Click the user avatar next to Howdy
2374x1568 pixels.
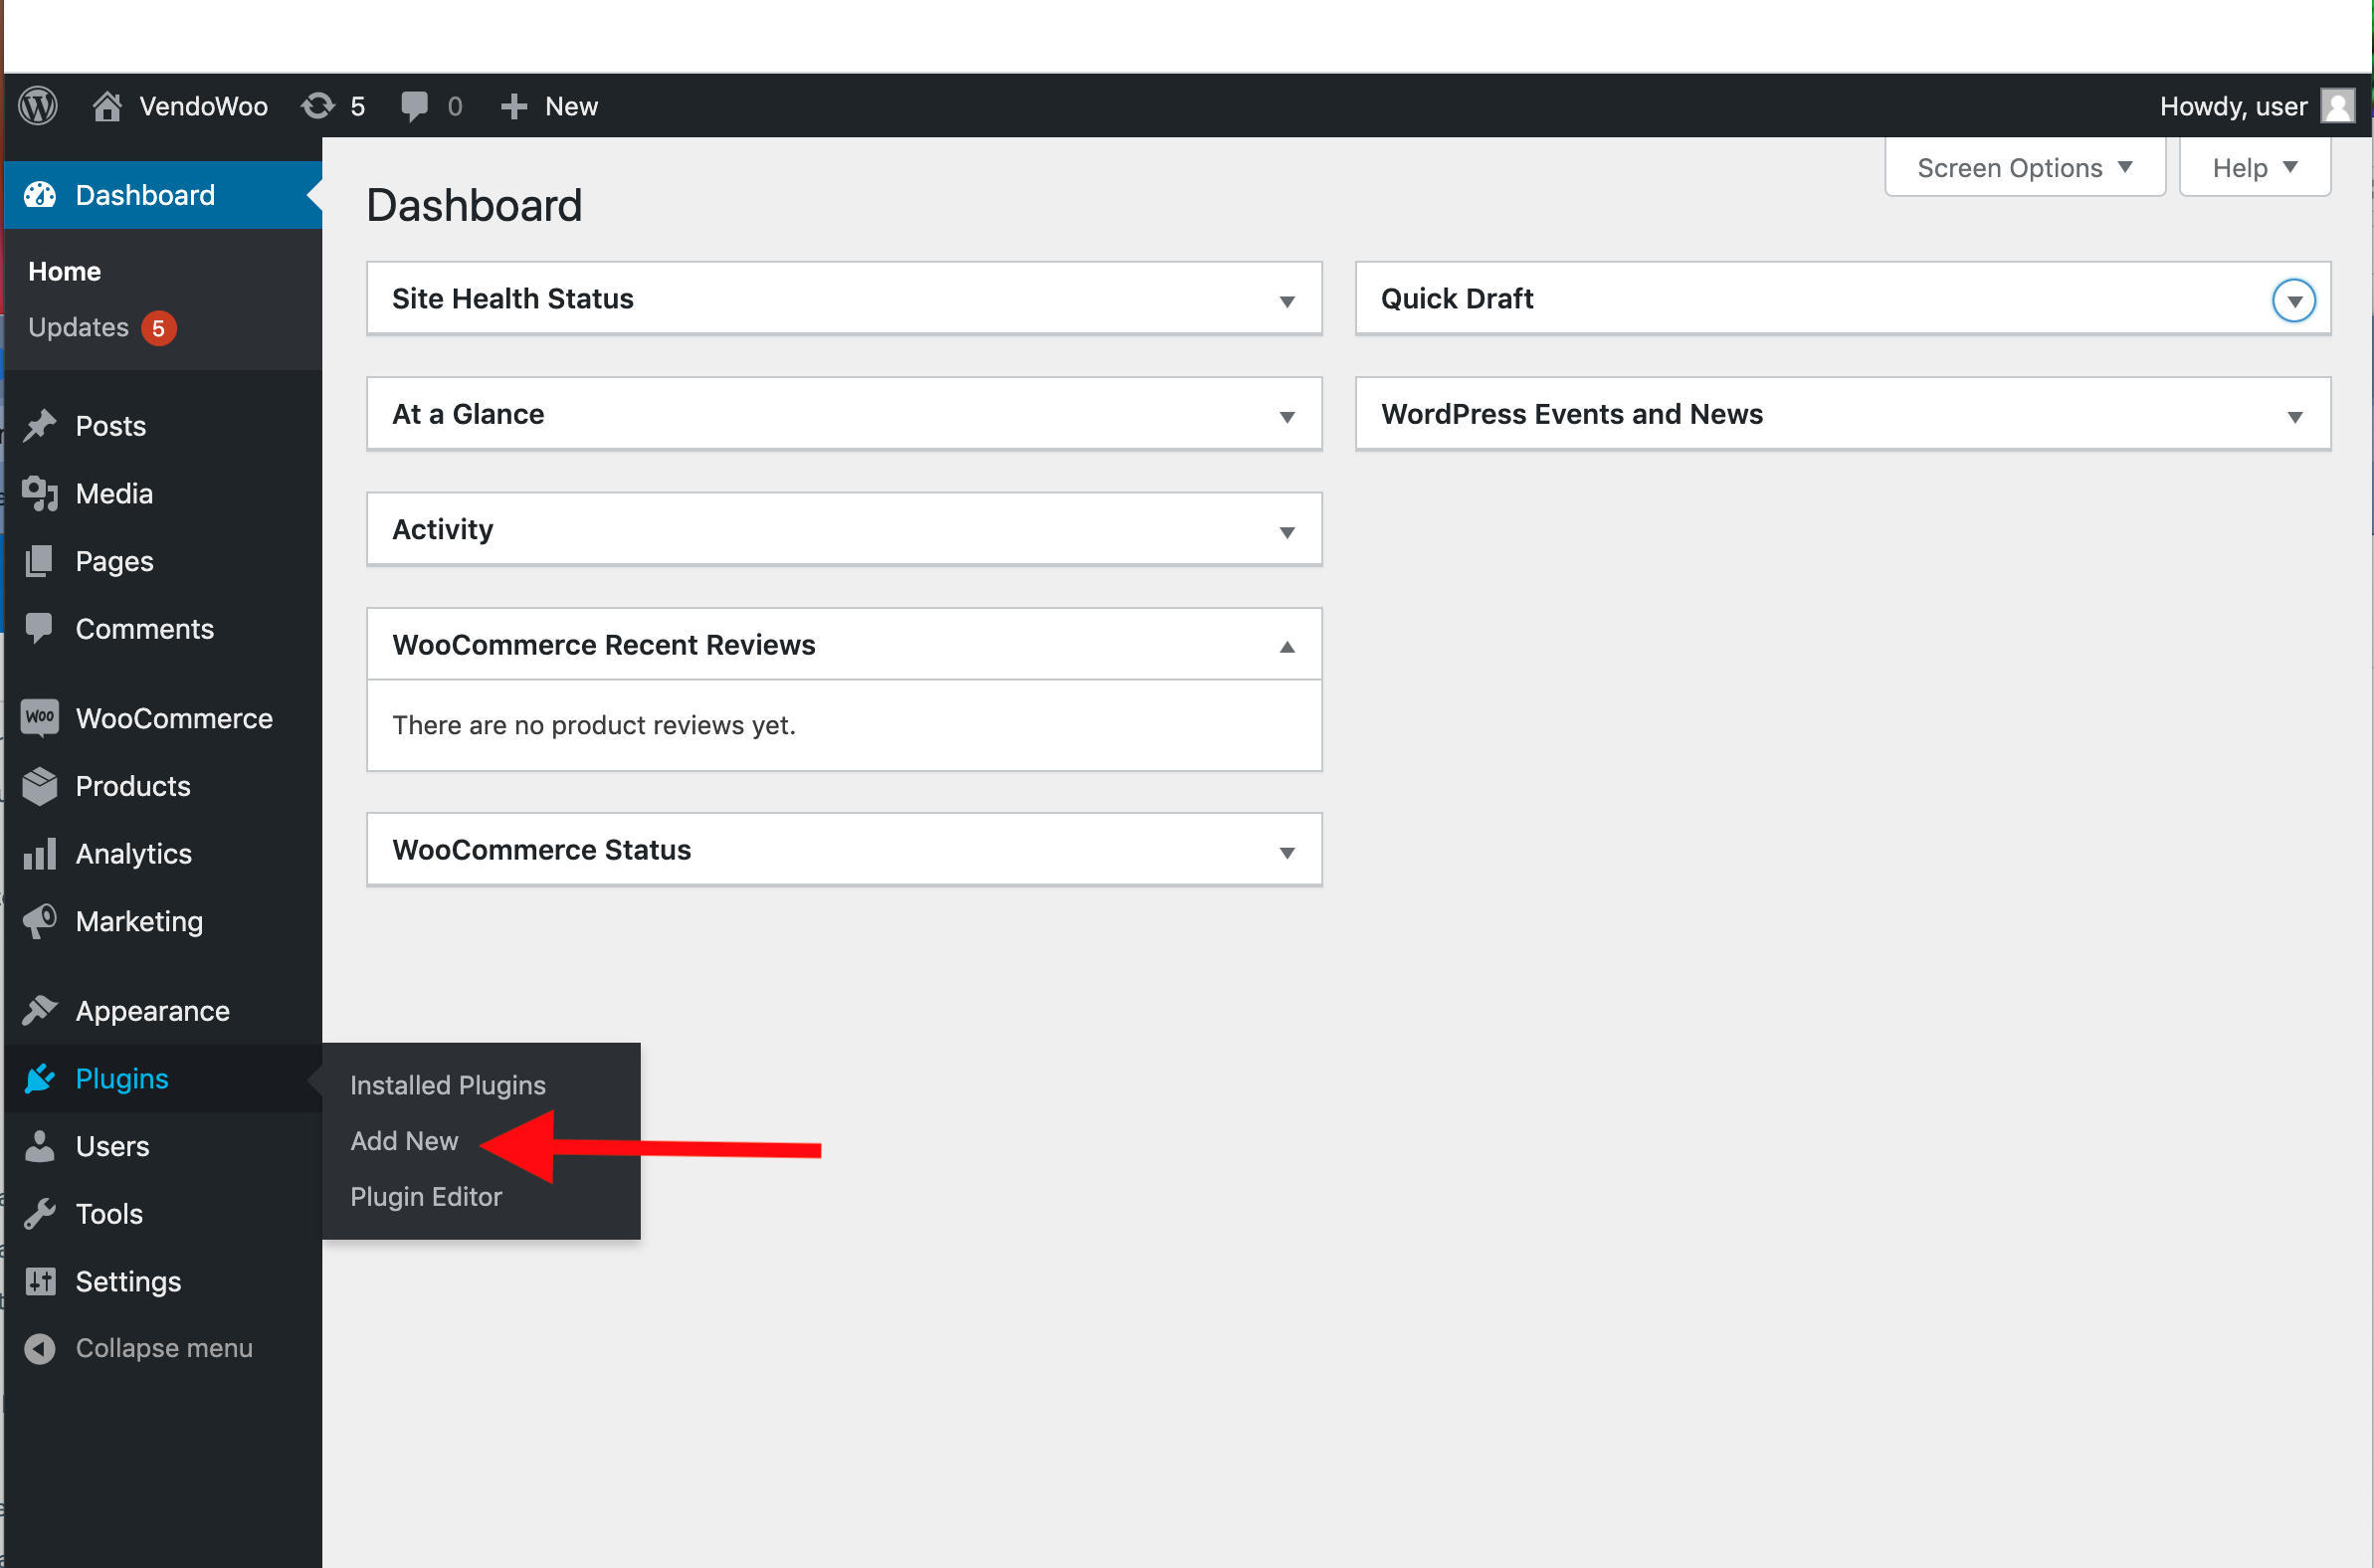pos(2338,106)
